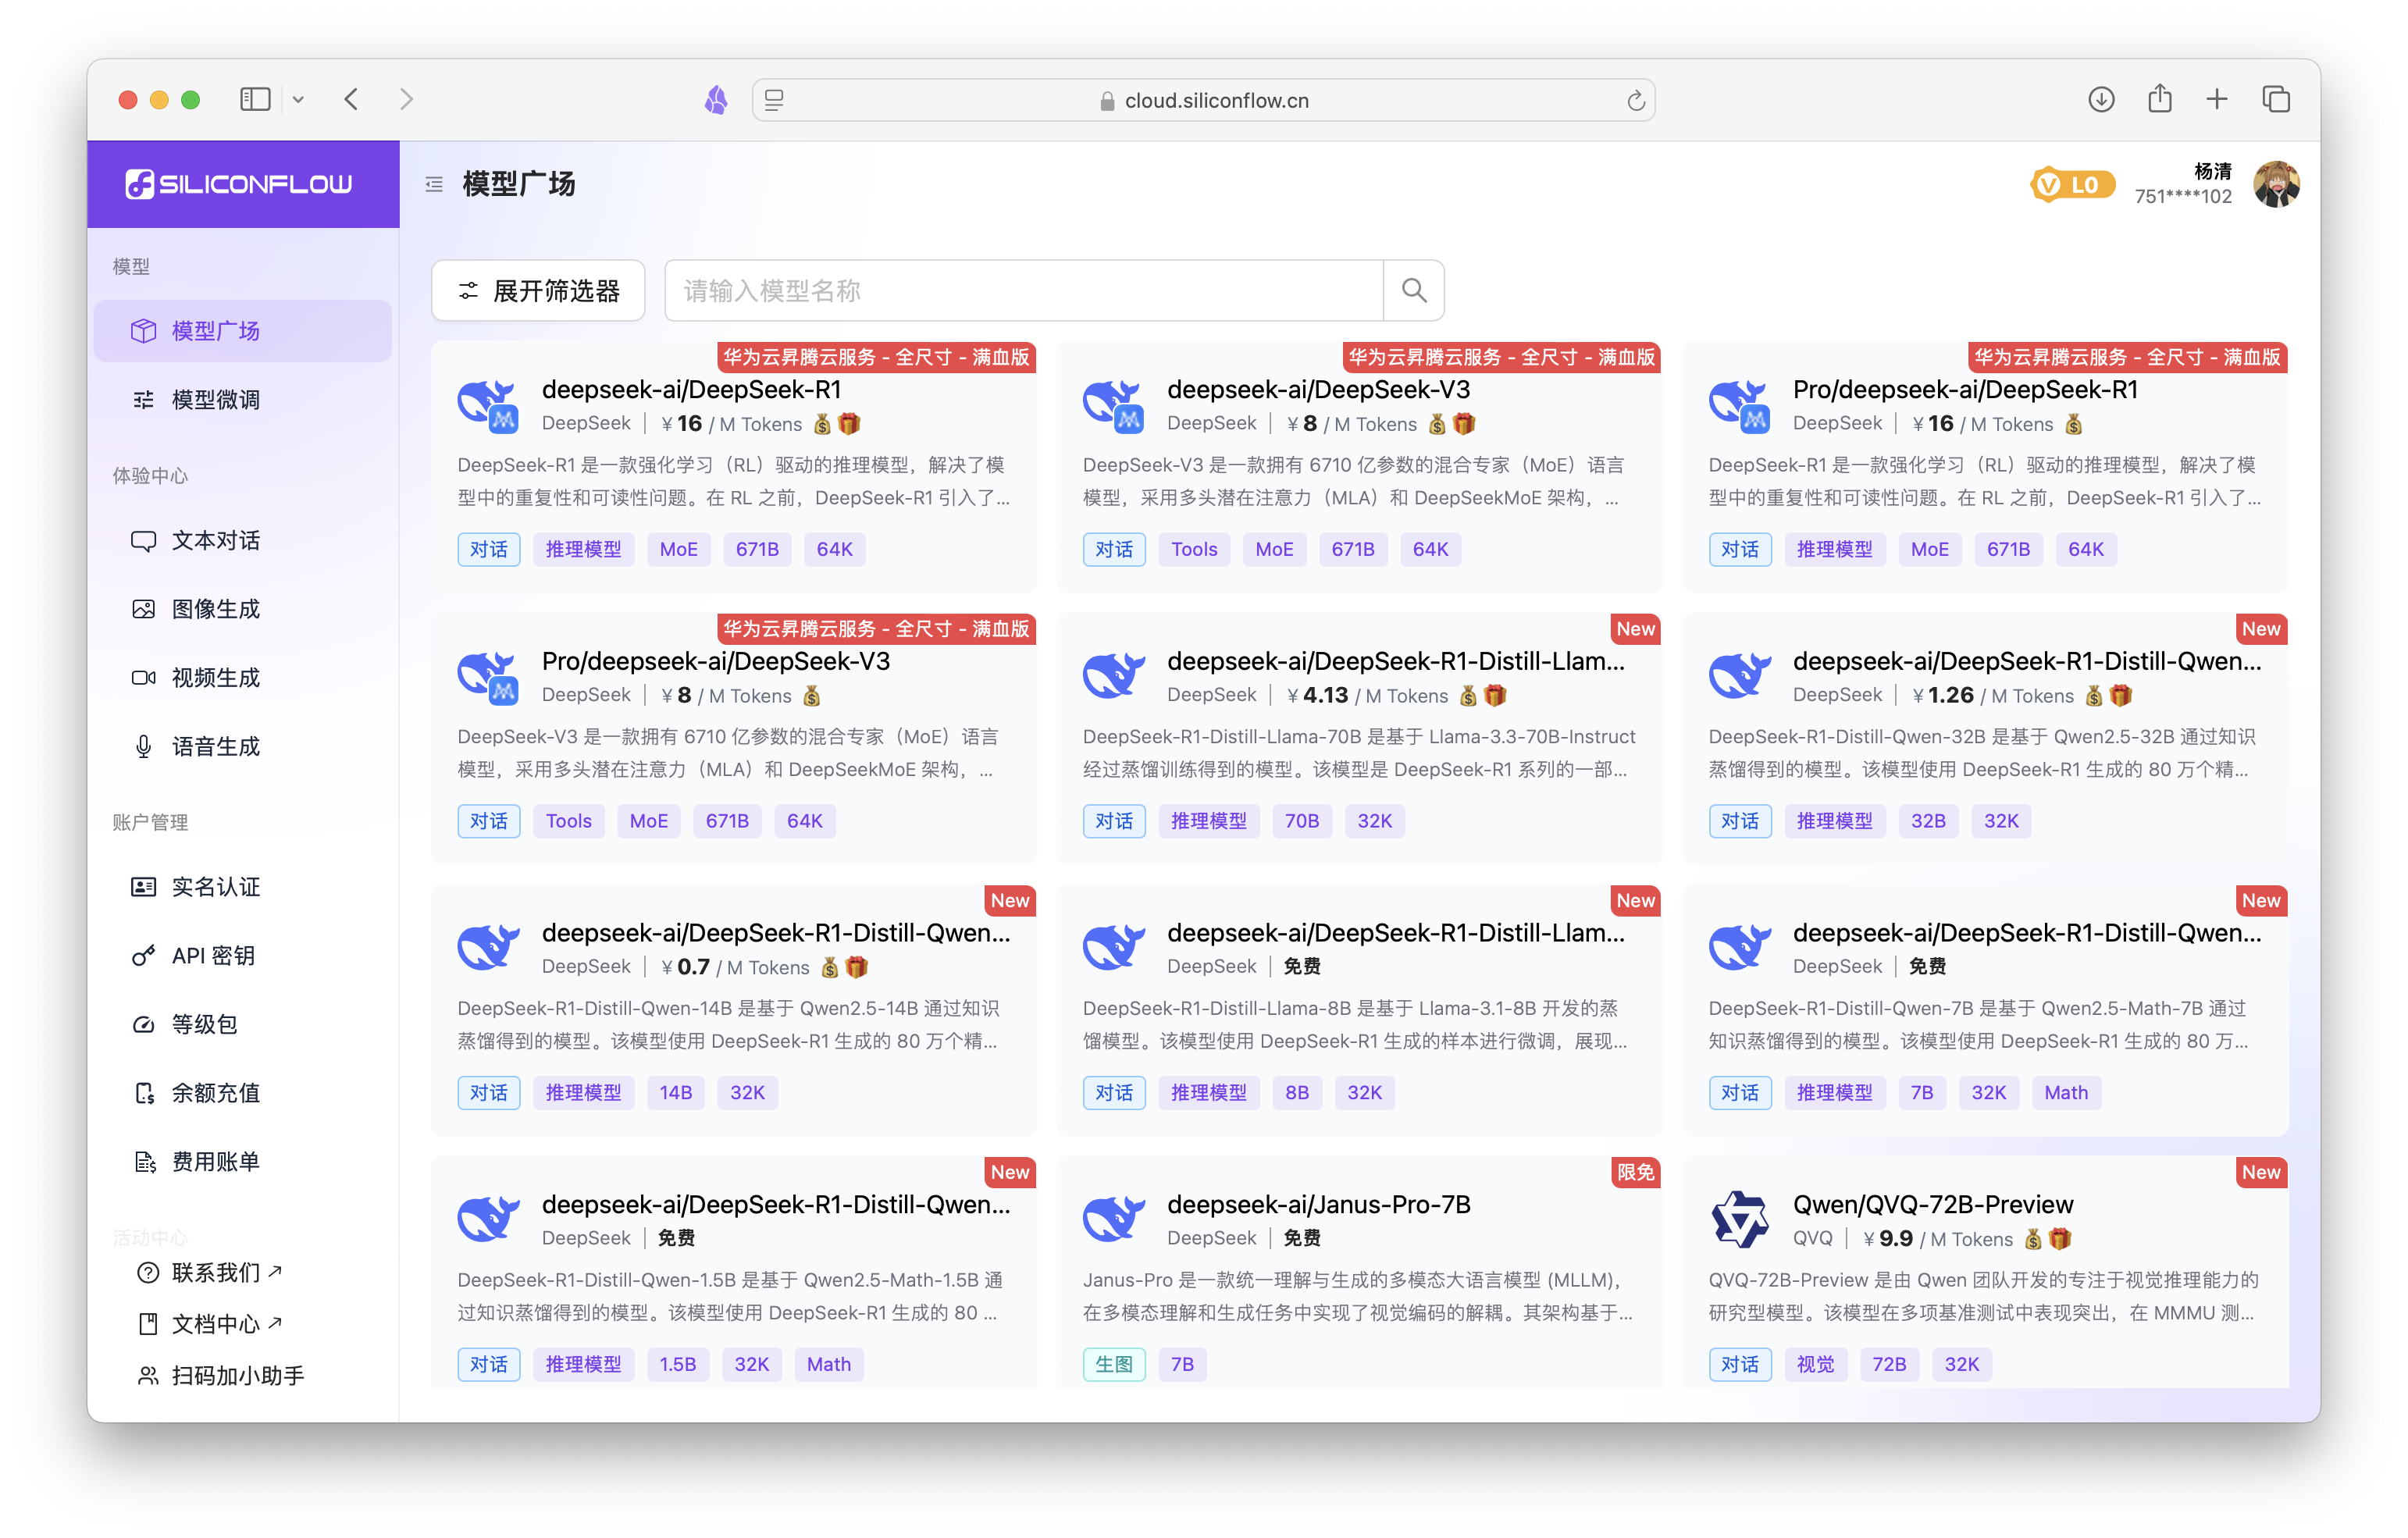Open the deepseek-ai/DeepSeek-V3 model card title

click(1318, 390)
